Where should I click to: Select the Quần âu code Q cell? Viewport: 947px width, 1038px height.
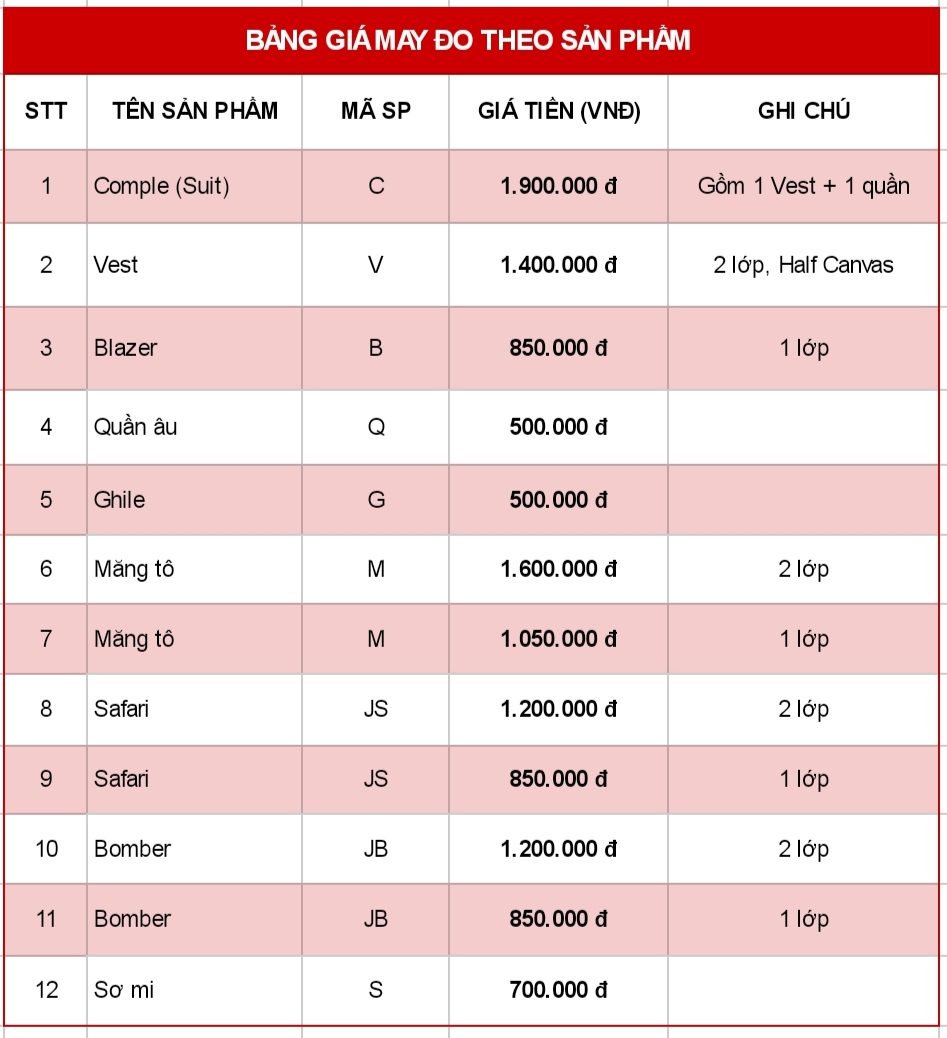tap(375, 427)
